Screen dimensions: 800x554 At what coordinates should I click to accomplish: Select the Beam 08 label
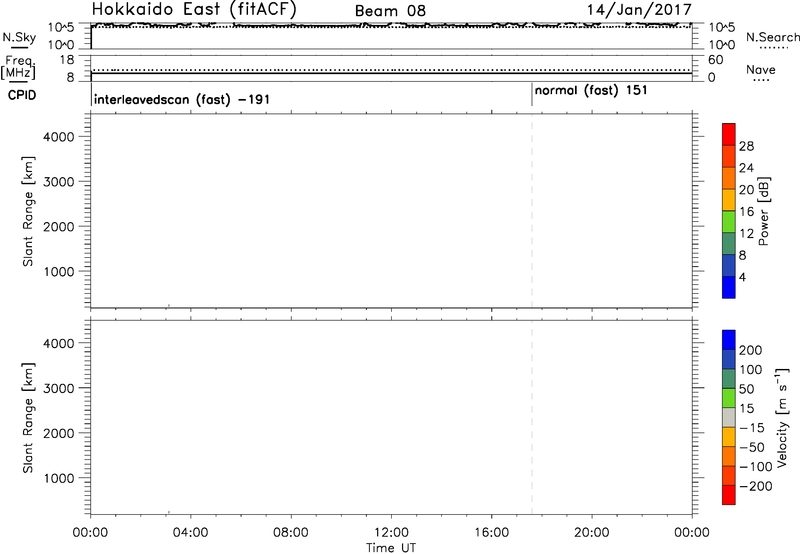(390, 11)
